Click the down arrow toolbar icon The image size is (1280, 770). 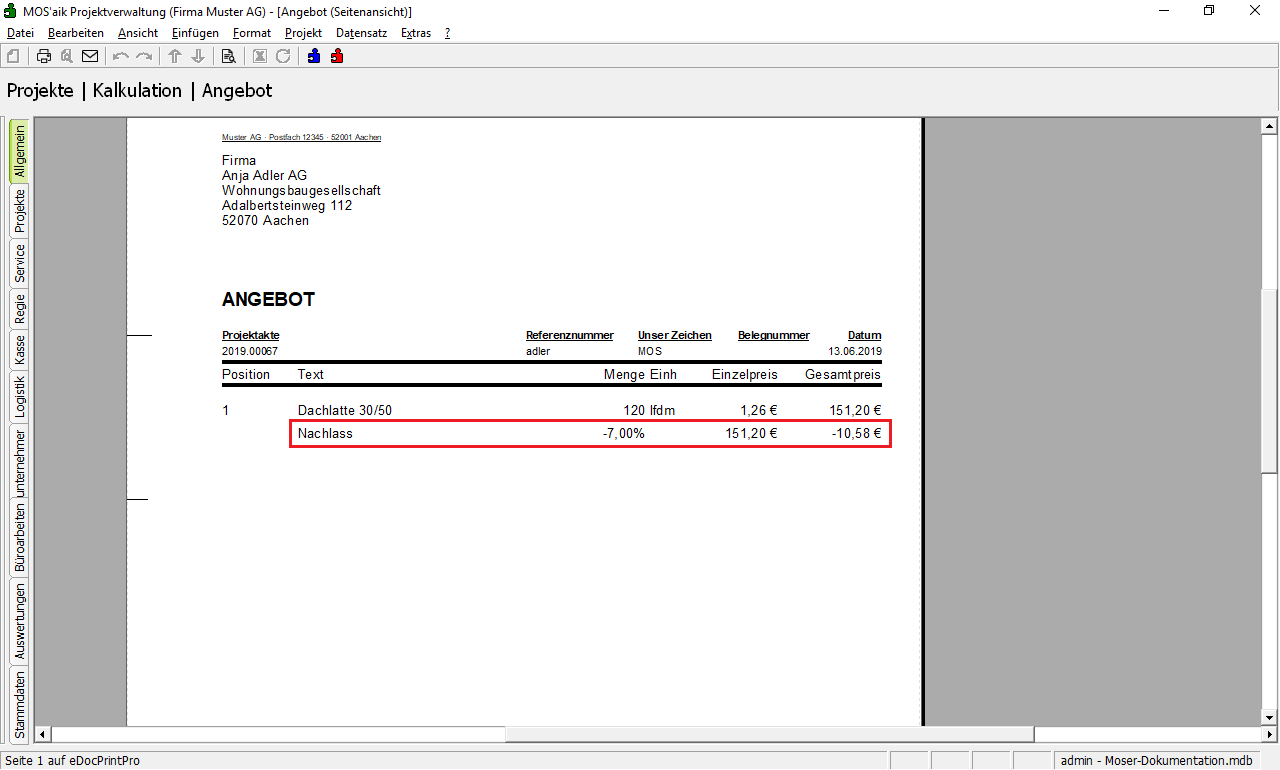click(x=198, y=56)
